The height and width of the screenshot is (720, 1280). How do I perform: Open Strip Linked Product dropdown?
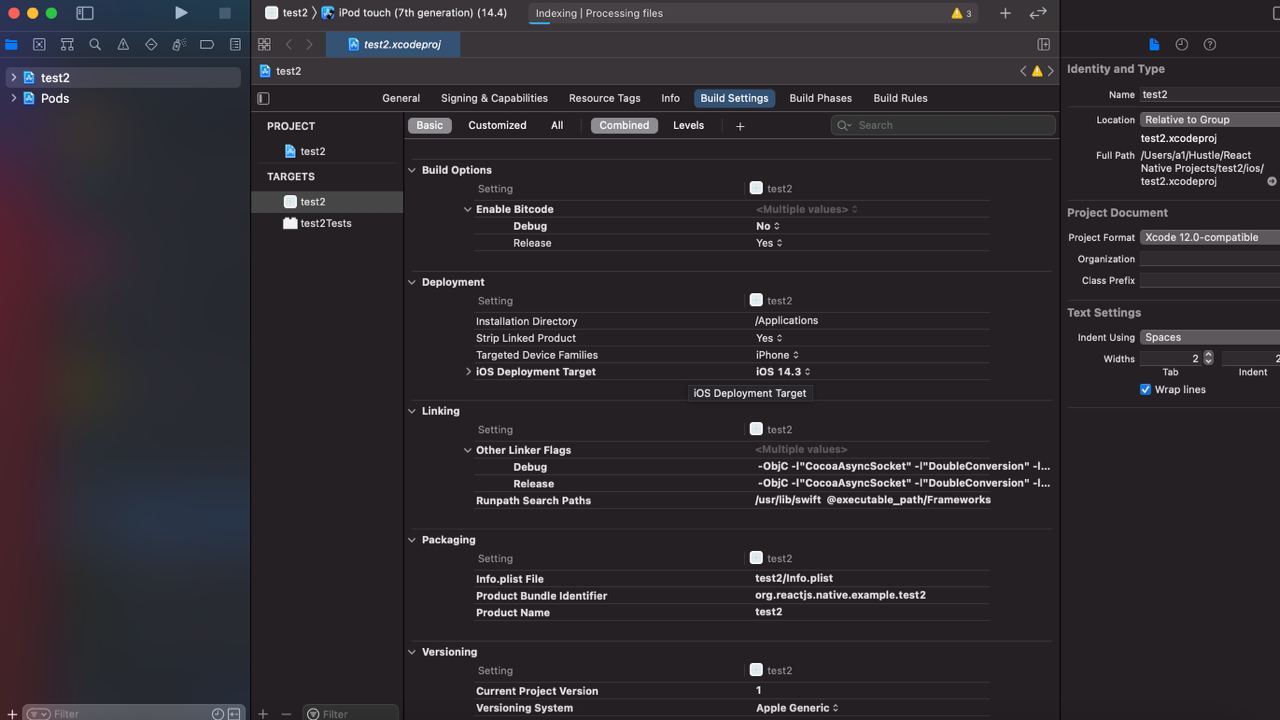tap(769, 338)
